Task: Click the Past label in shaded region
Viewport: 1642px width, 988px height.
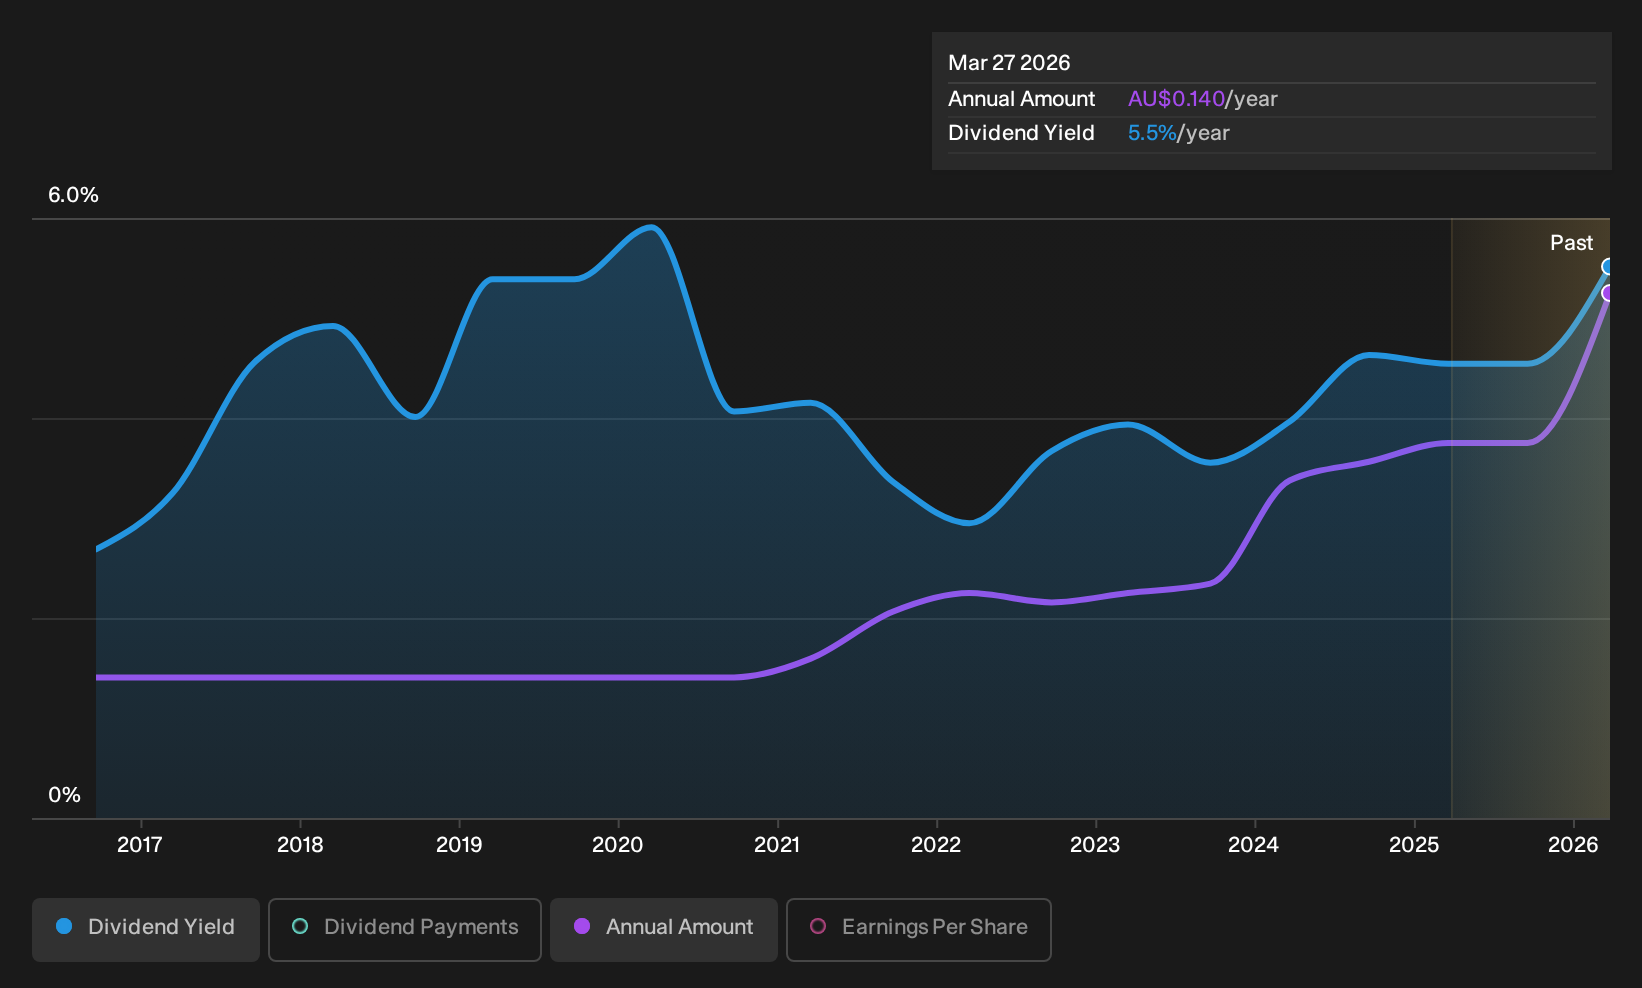Action: [x=1571, y=243]
